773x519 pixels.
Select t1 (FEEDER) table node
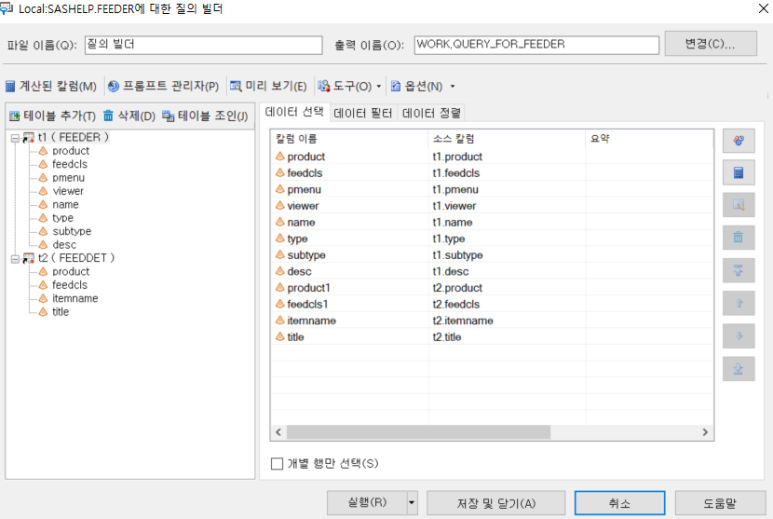pos(73,137)
